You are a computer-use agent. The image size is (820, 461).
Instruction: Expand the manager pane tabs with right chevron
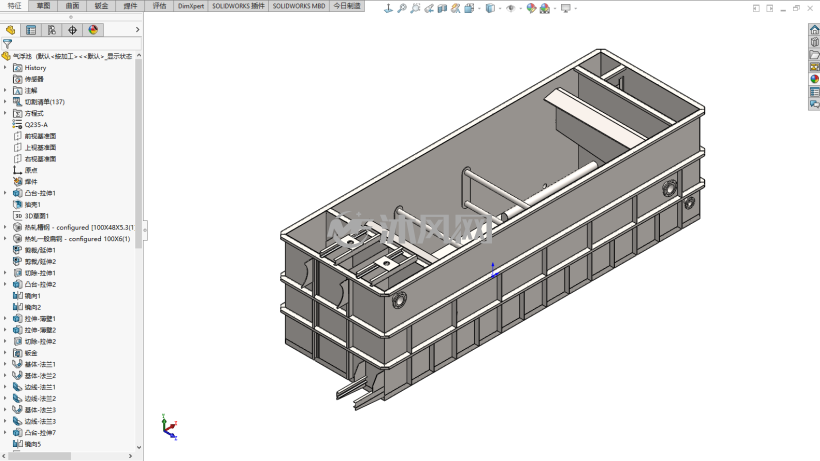(138, 30)
